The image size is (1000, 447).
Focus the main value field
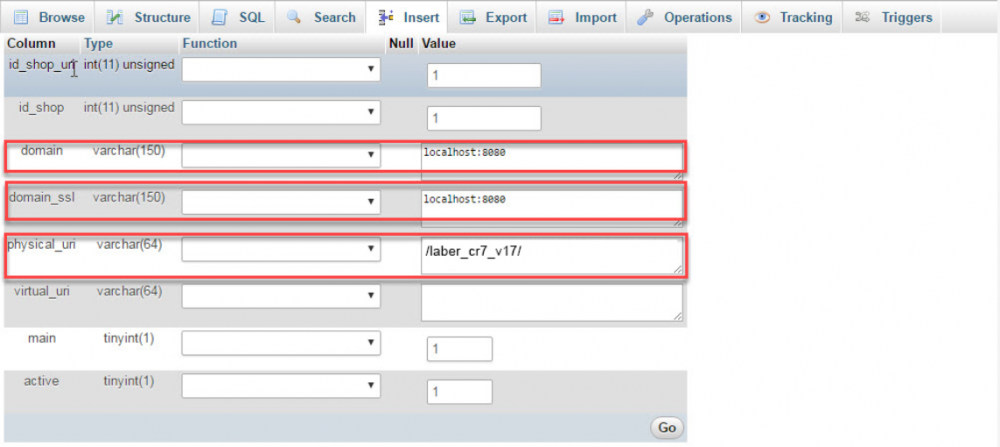(x=459, y=349)
